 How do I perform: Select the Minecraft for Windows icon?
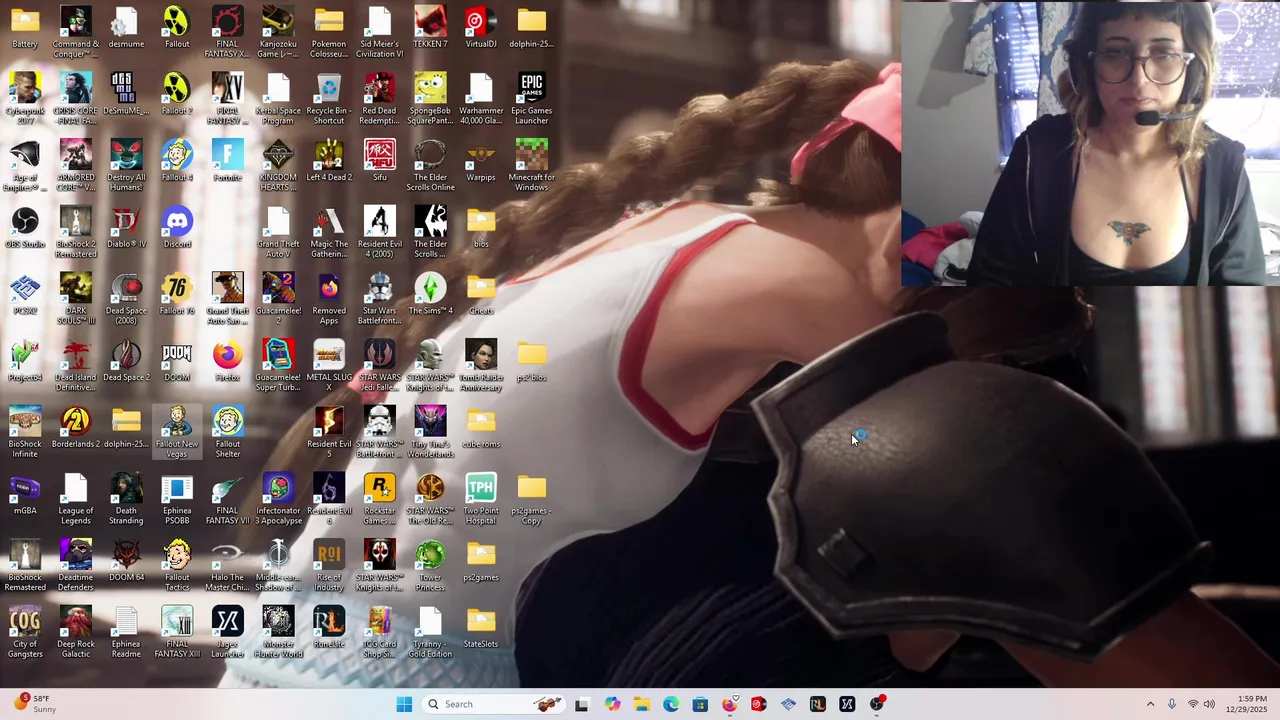click(532, 165)
